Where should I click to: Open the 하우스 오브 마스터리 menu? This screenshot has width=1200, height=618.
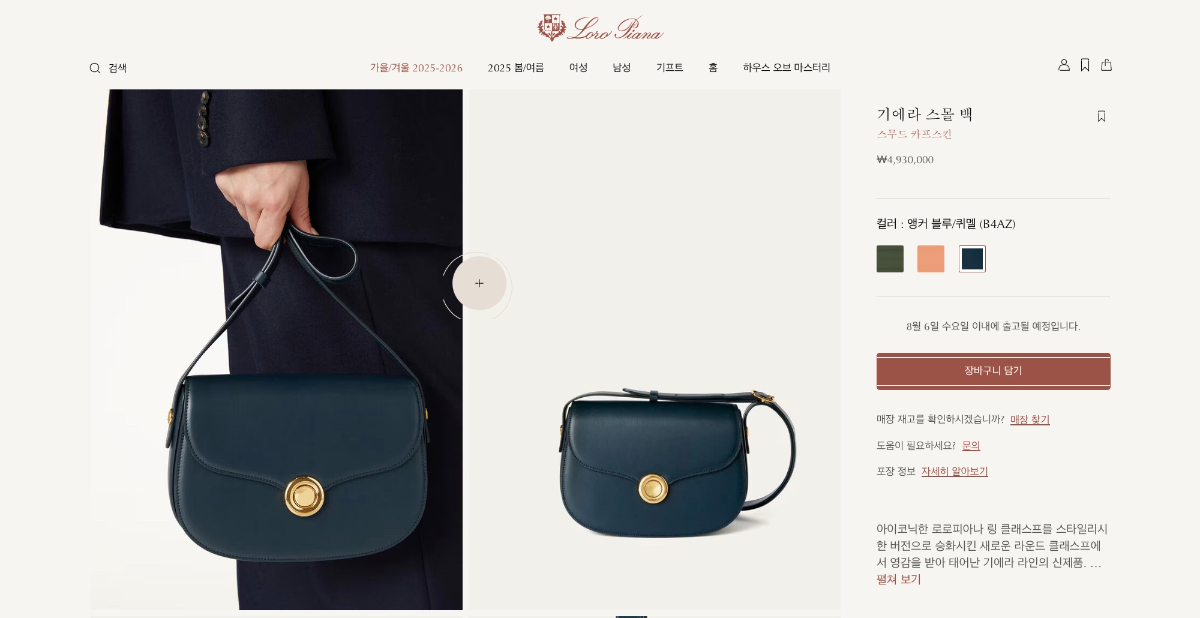[786, 68]
